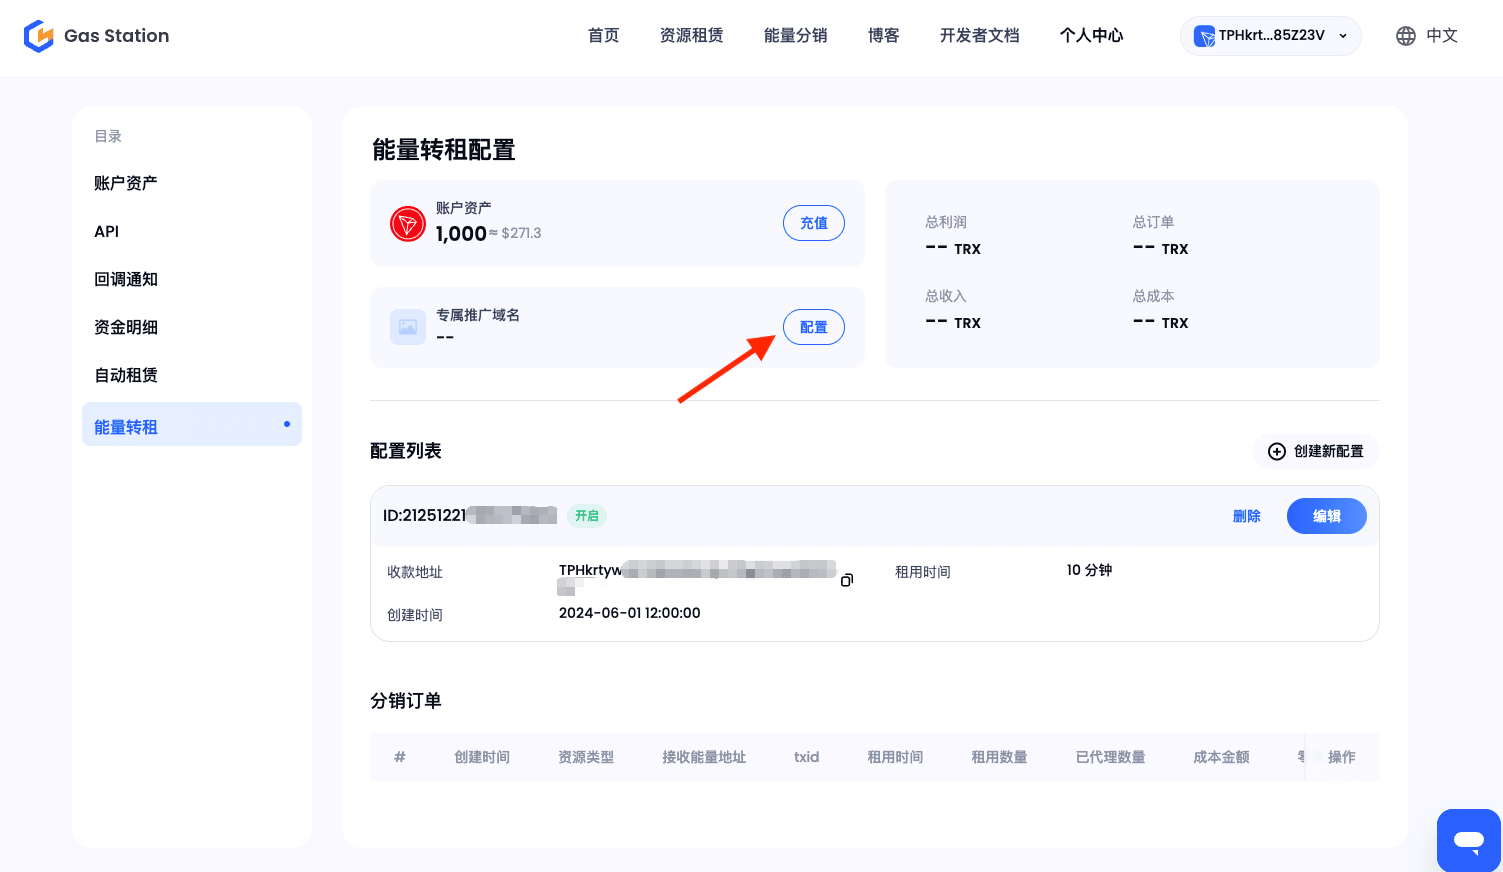
Task: Go to 能量分销 in top navigation
Action: (x=795, y=36)
